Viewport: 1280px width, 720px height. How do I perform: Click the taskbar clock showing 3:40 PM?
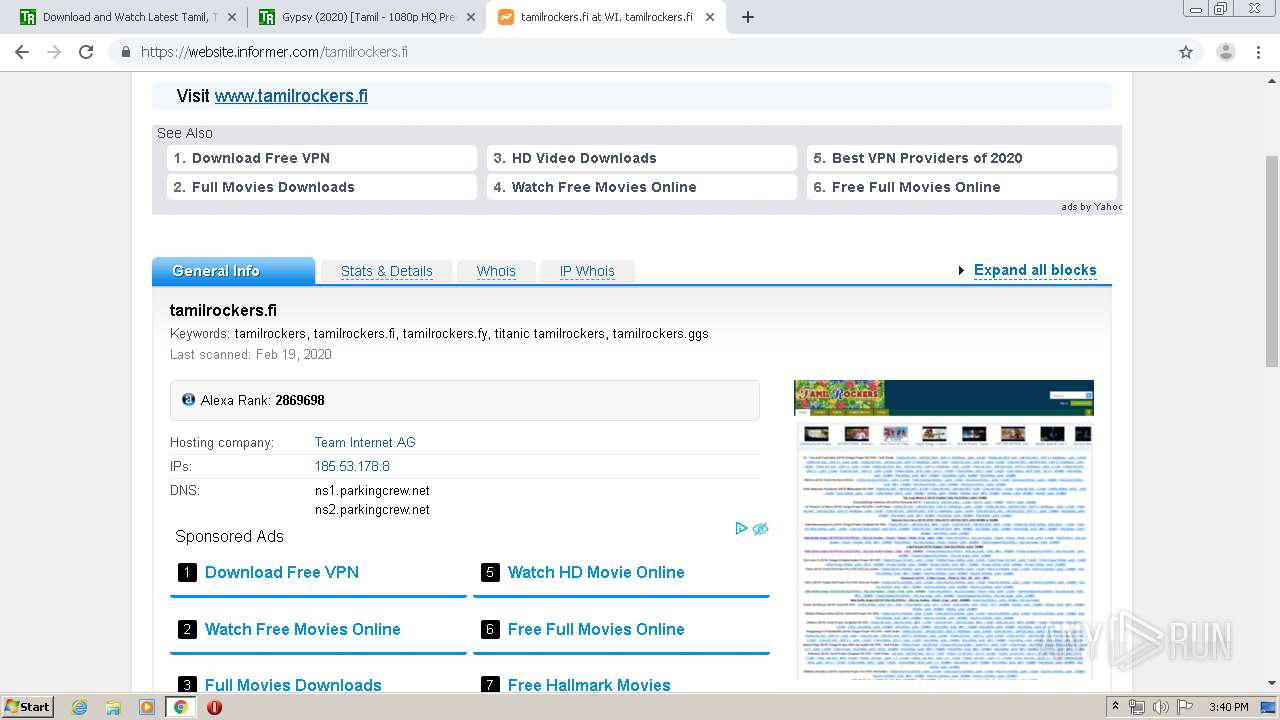coord(1228,707)
